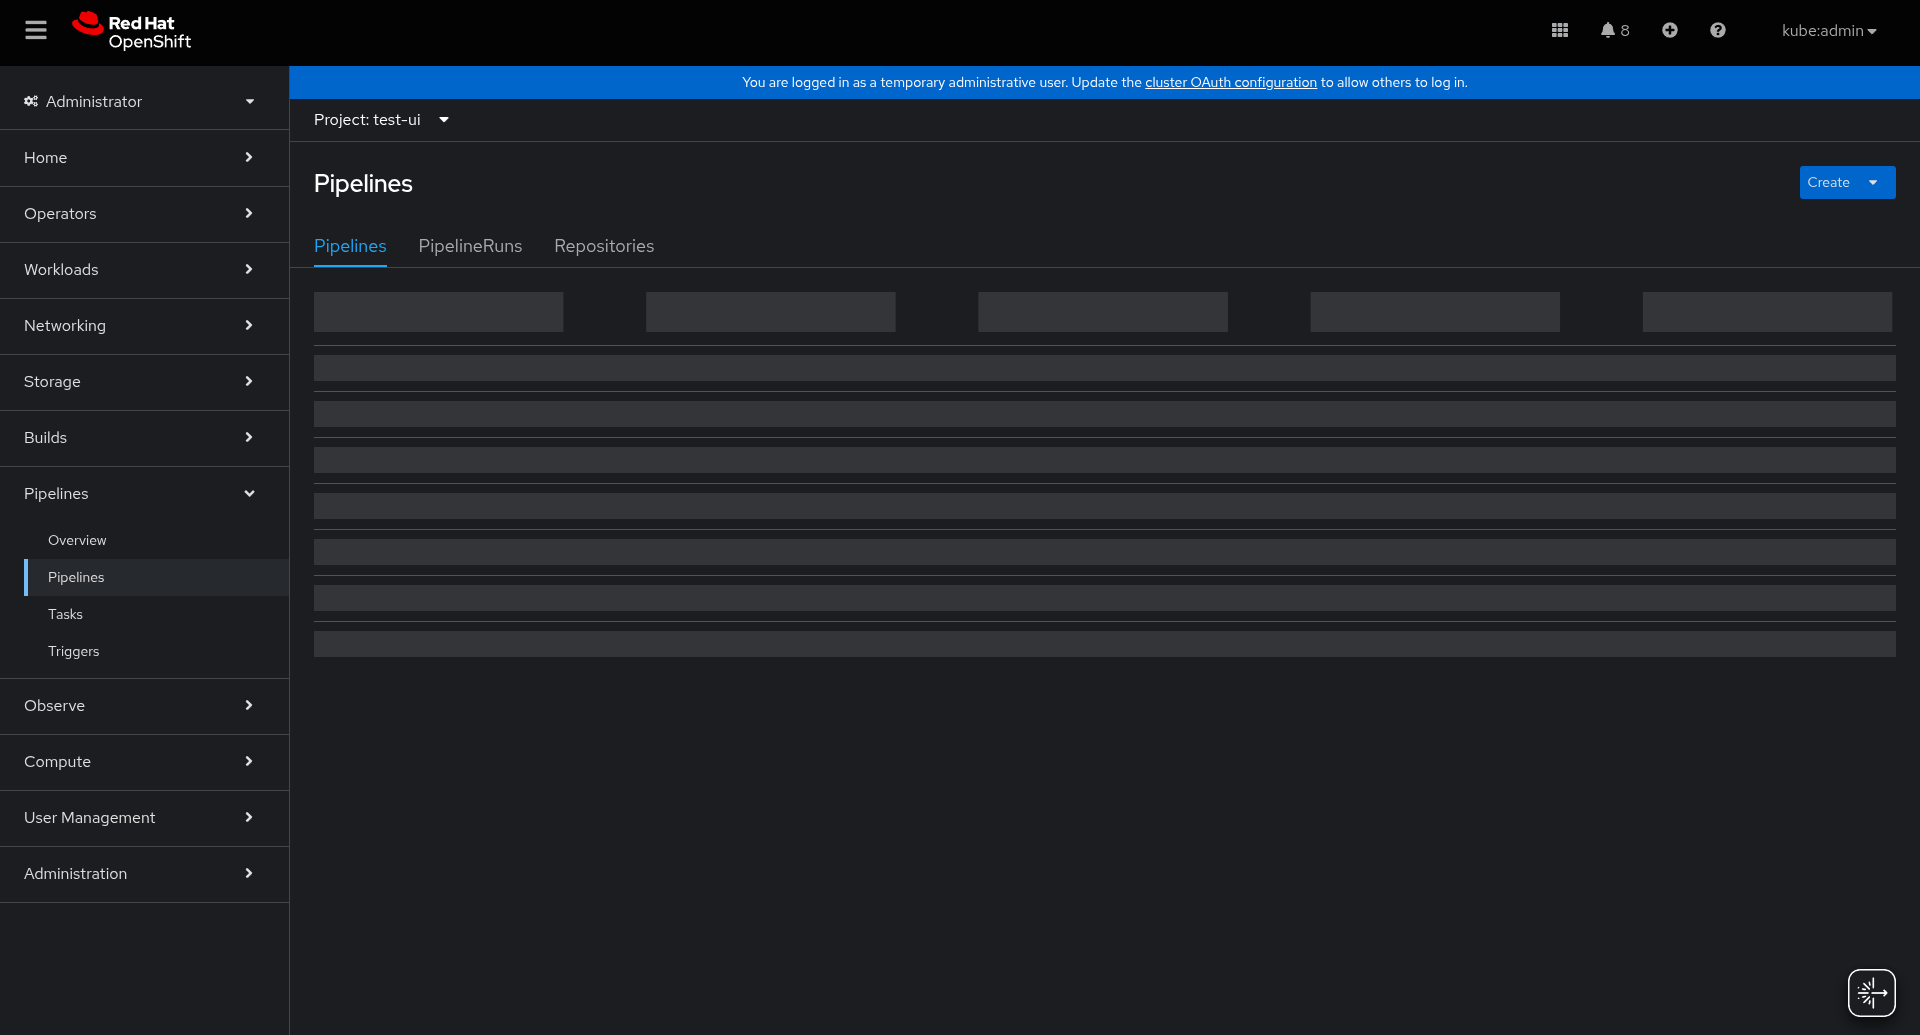Open the Create dropdown button
The image size is (1920, 1035).
1847,183
